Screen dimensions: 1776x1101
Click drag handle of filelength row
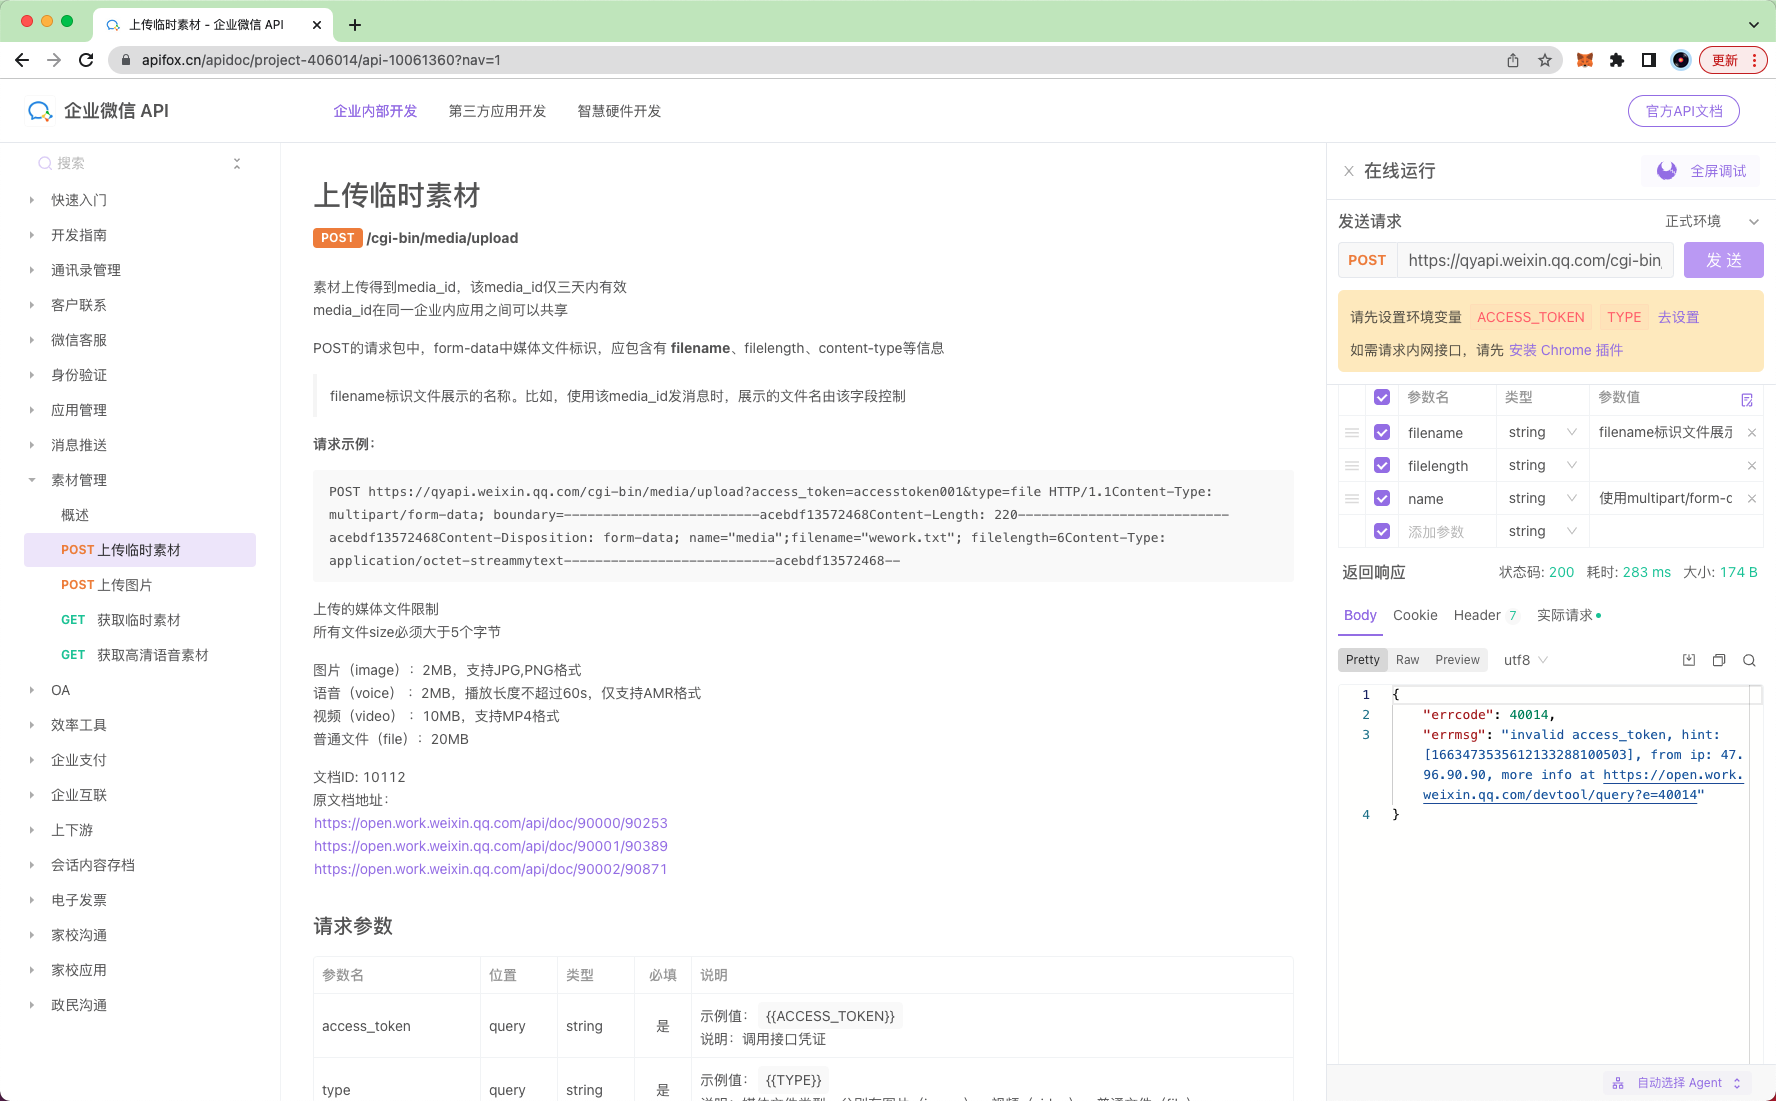1352,466
